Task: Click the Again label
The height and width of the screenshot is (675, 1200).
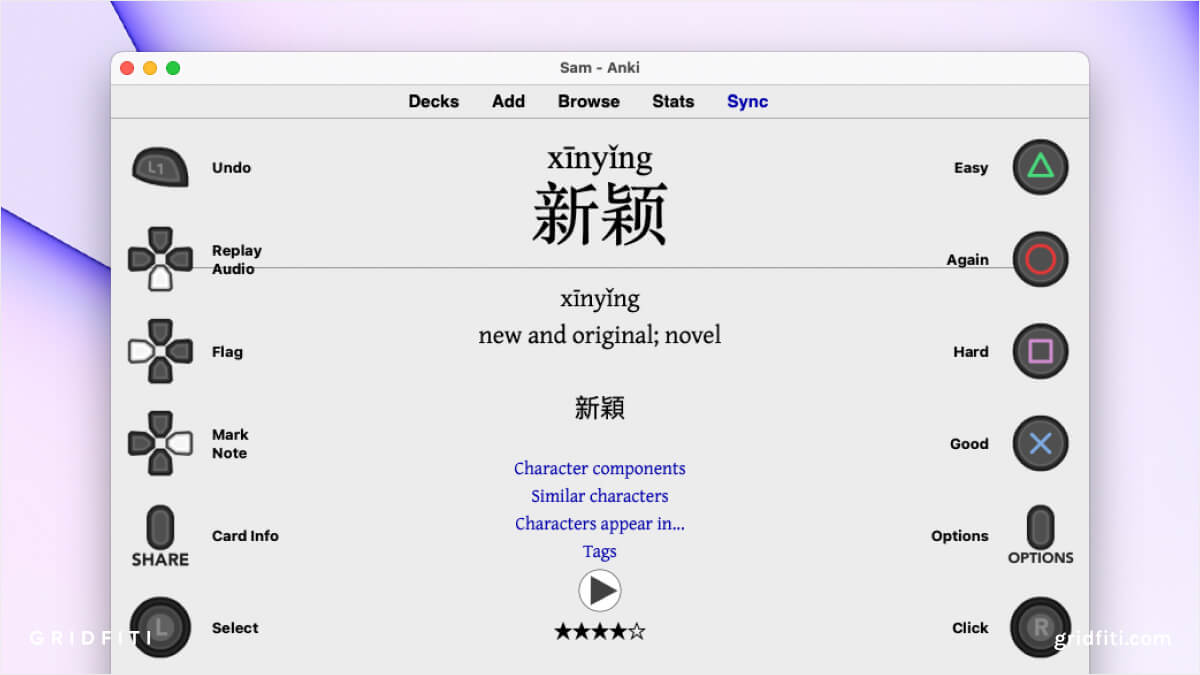Action: click(968, 259)
